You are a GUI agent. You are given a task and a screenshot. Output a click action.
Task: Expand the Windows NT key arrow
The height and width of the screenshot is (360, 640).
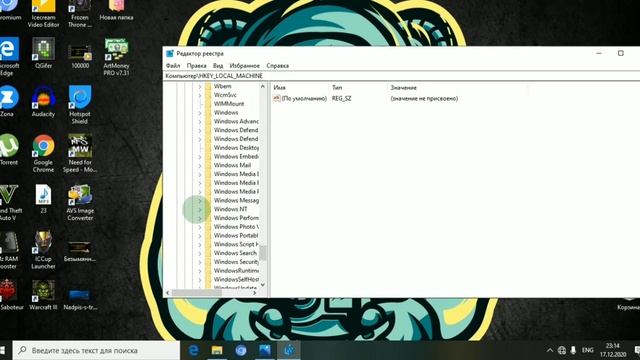pos(200,209)
